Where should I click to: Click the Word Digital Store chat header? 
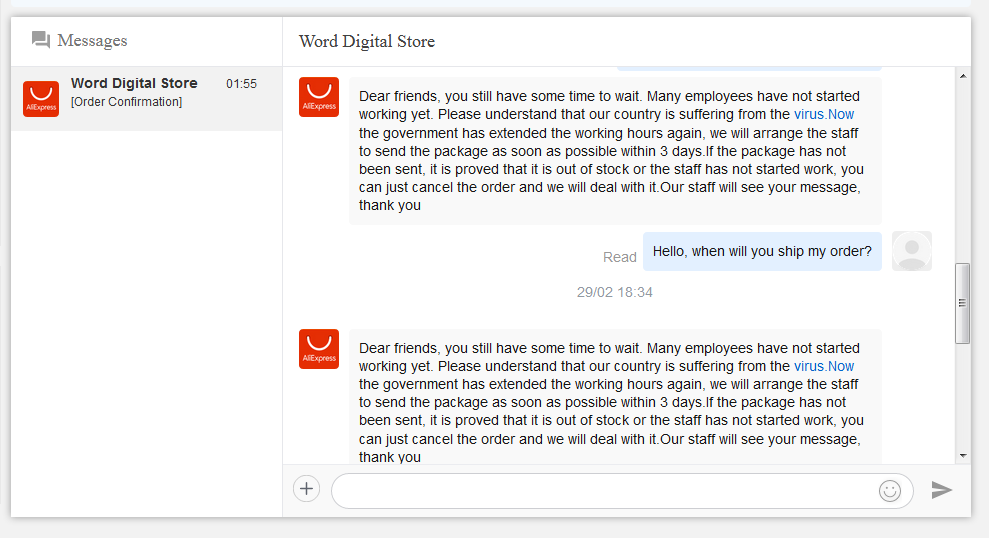(366, 42)
